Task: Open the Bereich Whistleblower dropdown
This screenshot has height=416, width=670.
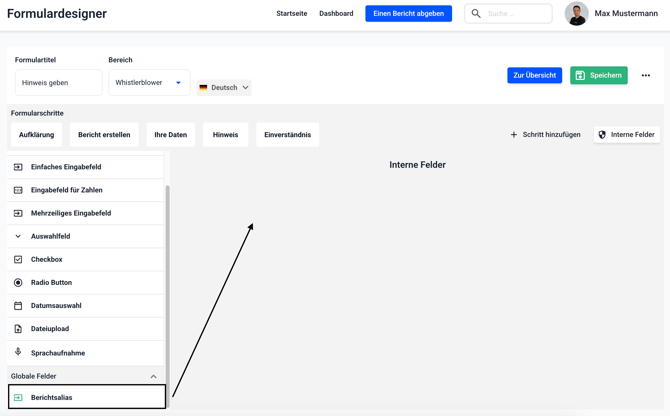Action: 149,83
